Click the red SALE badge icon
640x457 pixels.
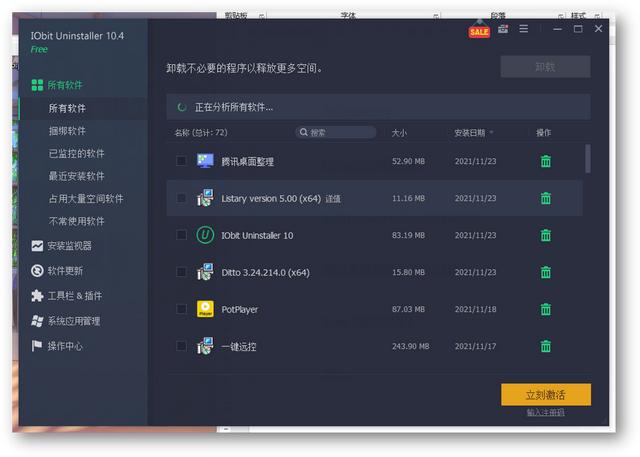pyautogui.click(x=479, y=32)
